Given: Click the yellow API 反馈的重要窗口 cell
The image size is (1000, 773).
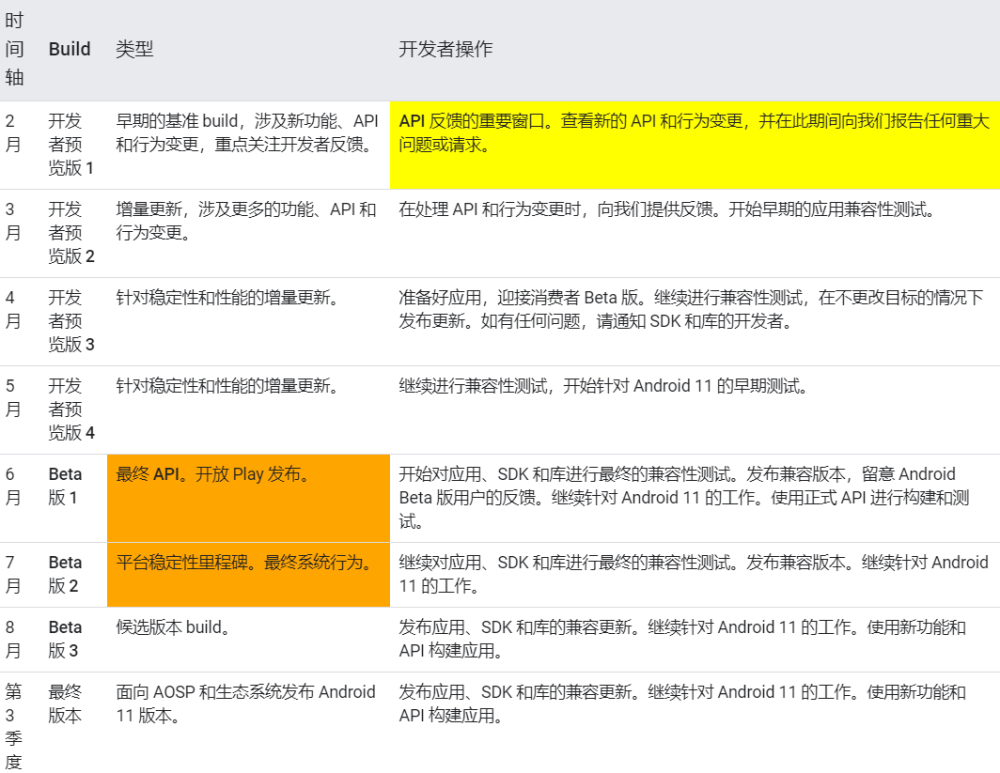Looking at the screenshot, I should click(695, 145).
